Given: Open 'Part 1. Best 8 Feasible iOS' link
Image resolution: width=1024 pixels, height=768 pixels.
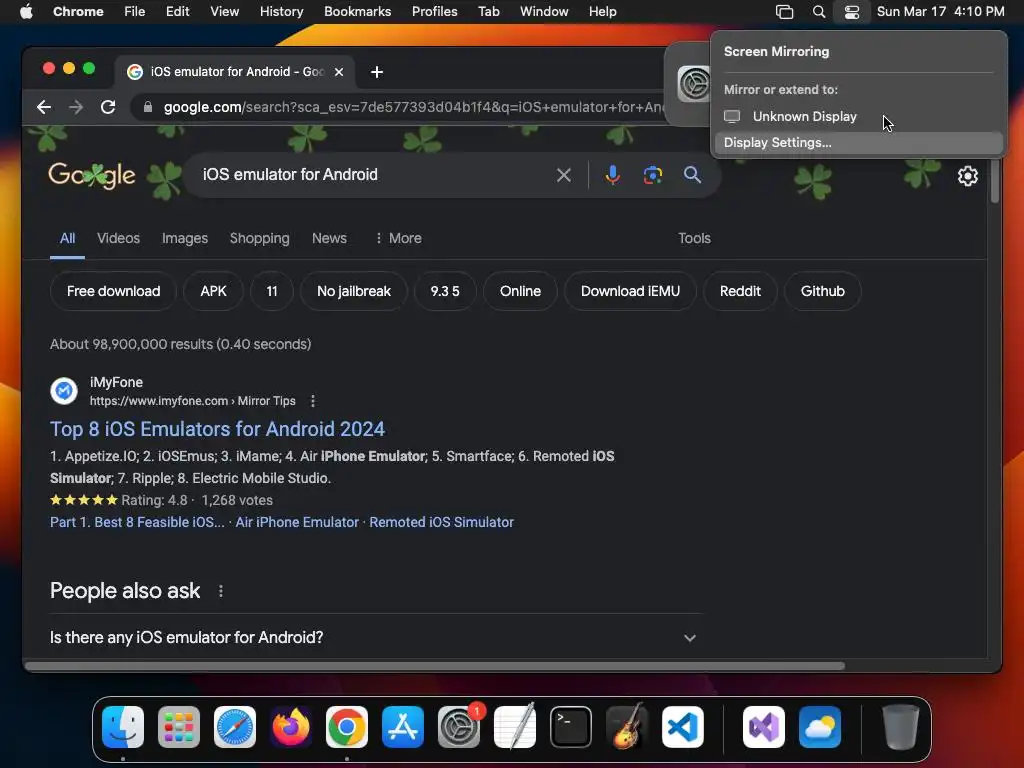Looking at the screenshot, I should pyautogui.click(x=137, y=522).
